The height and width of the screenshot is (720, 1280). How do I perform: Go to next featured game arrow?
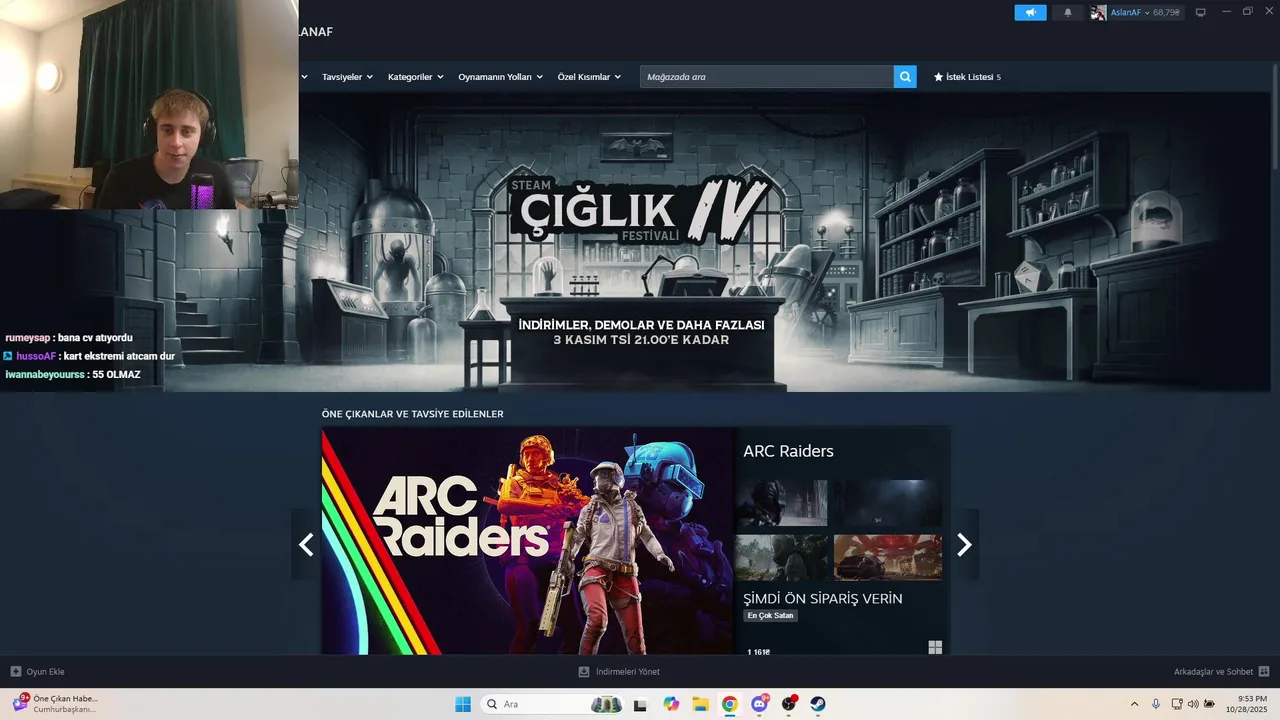point(964,544)
